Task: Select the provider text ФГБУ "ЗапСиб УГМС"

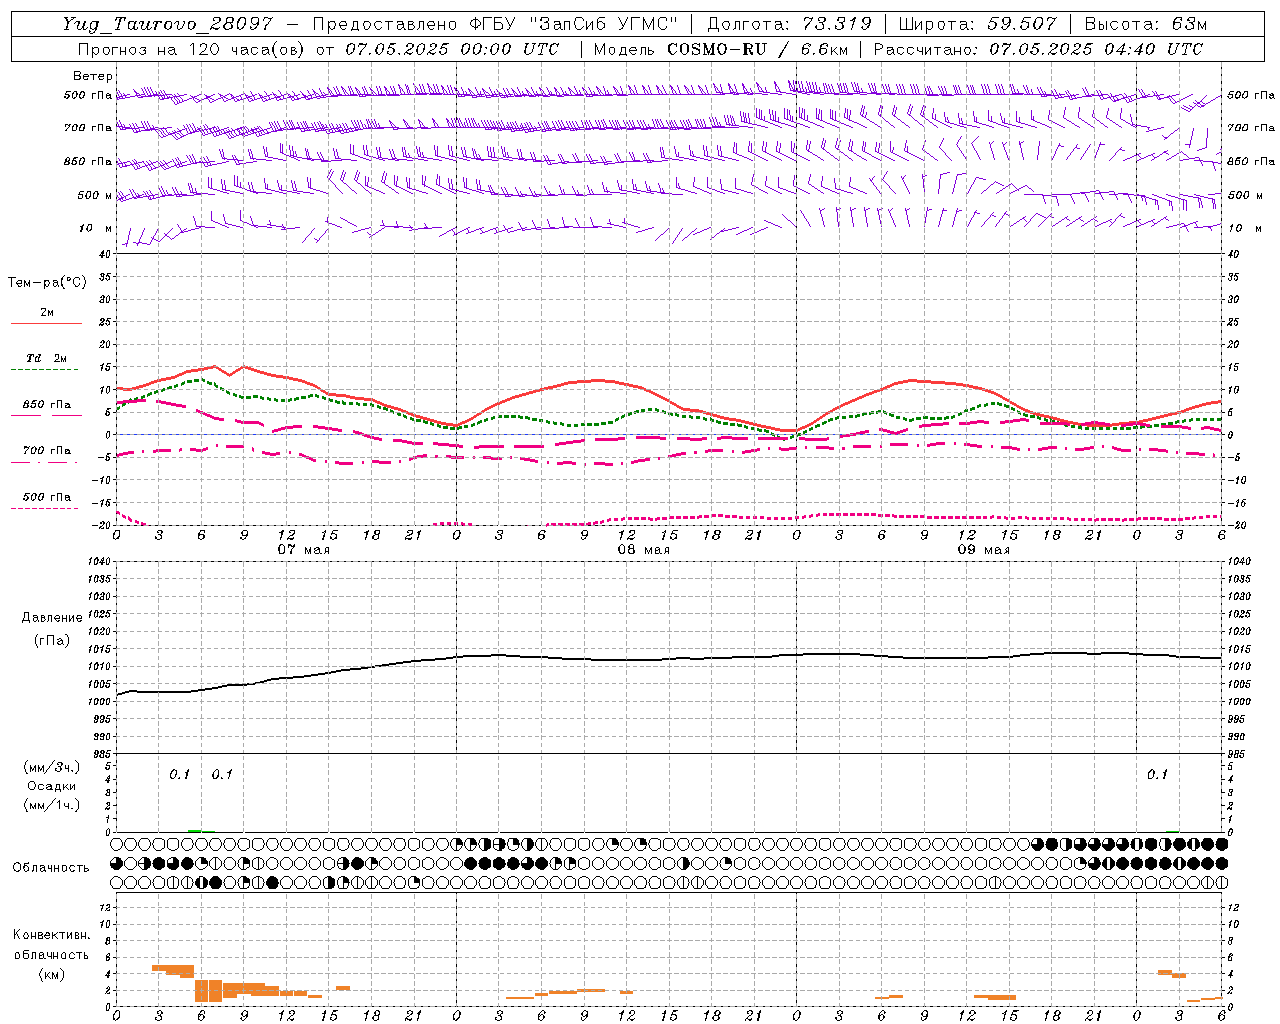Action: [x=572, y=24]
